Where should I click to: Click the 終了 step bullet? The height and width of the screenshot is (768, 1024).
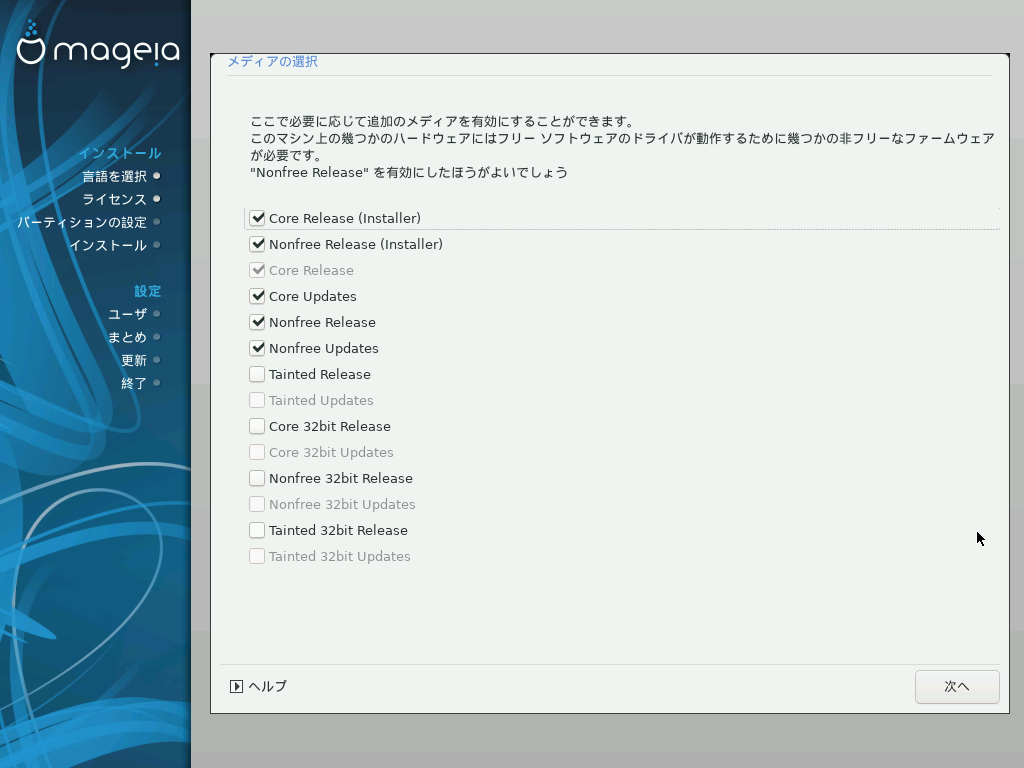click(157, 383)
